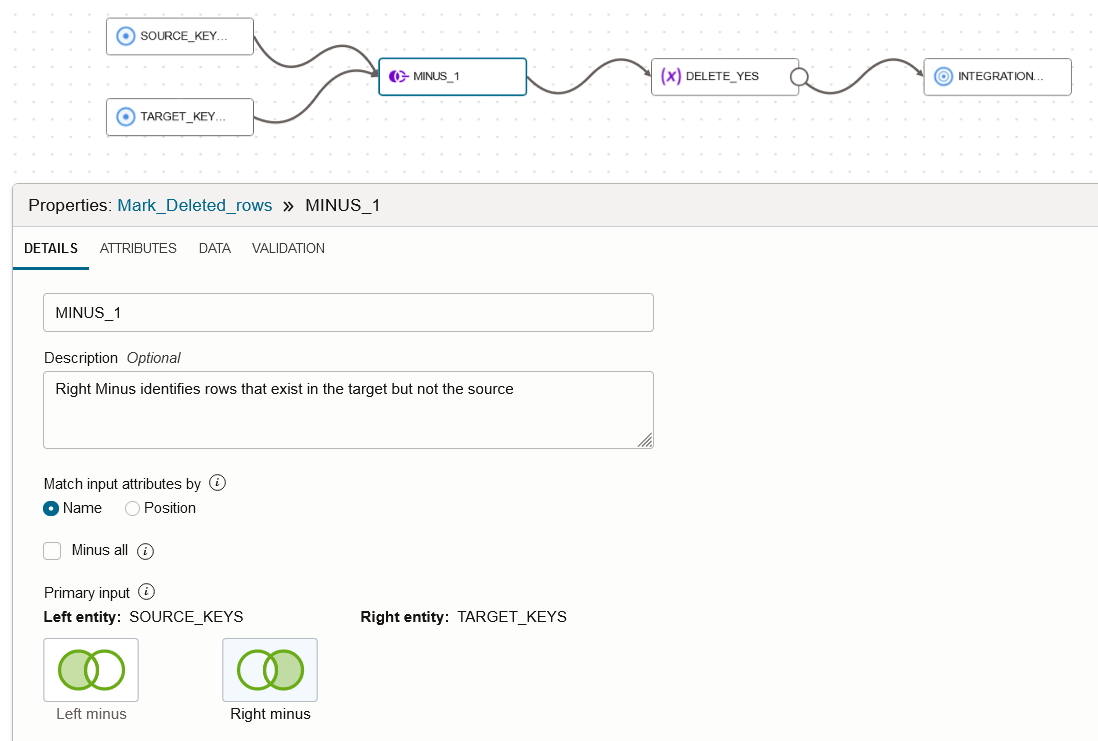Switch to the ATTRIBUTES tab

coord(138,248)
